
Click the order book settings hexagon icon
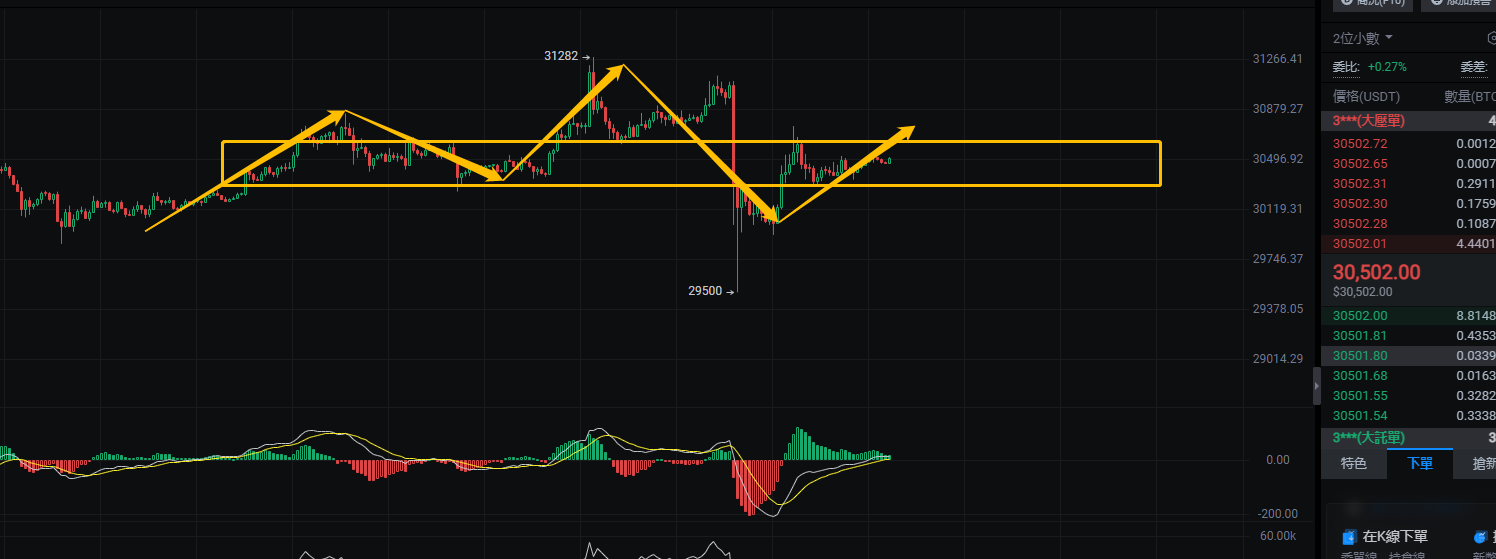1491,38
